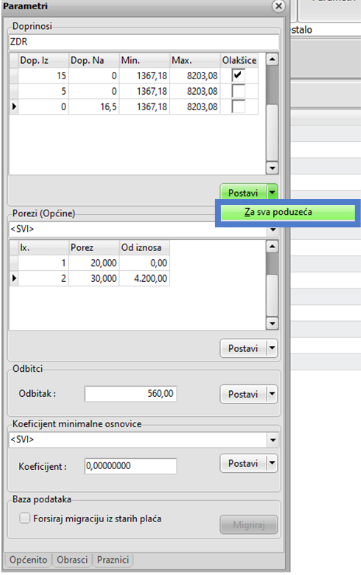Image resolution: width=361 pixels, height=575 pixels.
Task: Select Dop. Na cell with value 16,5
Action: coord(94,106)
